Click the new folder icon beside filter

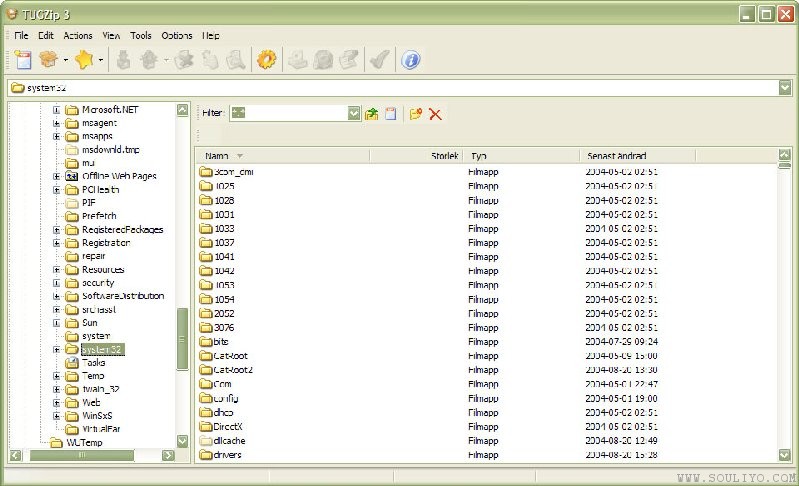416,114
